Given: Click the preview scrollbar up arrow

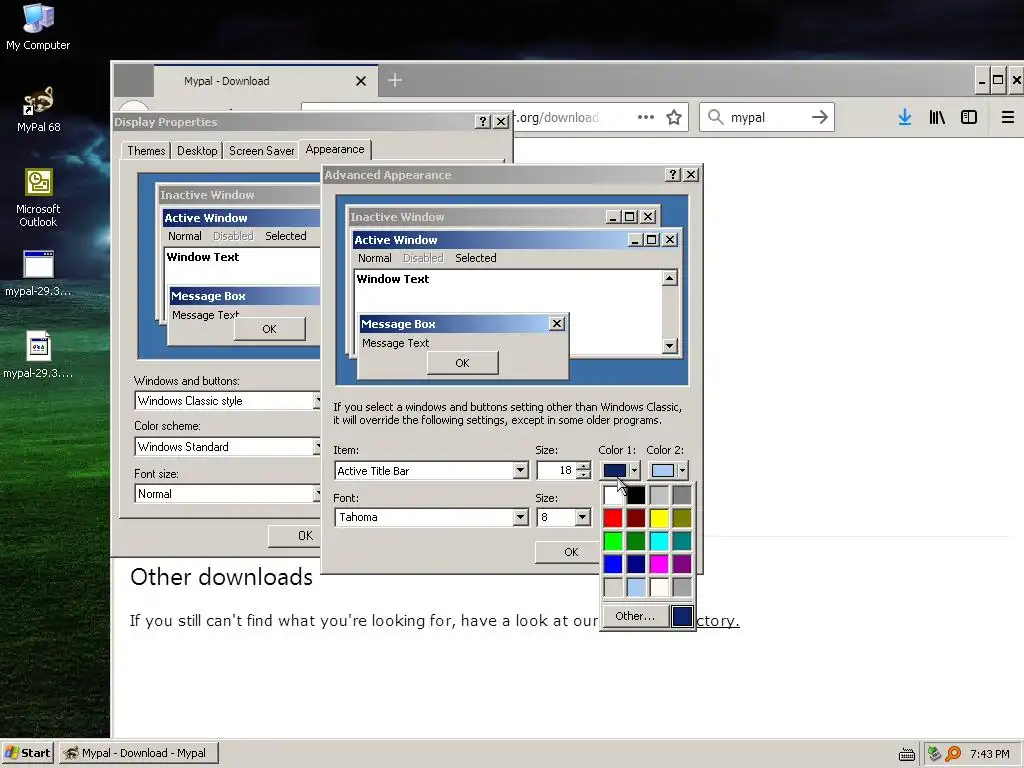Looking at the screenshot, I should [669, 278].
